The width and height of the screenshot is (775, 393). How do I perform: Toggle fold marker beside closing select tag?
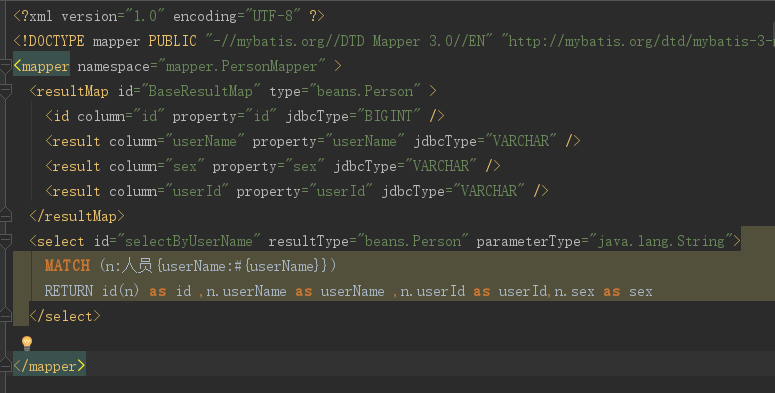coord(5,316)
